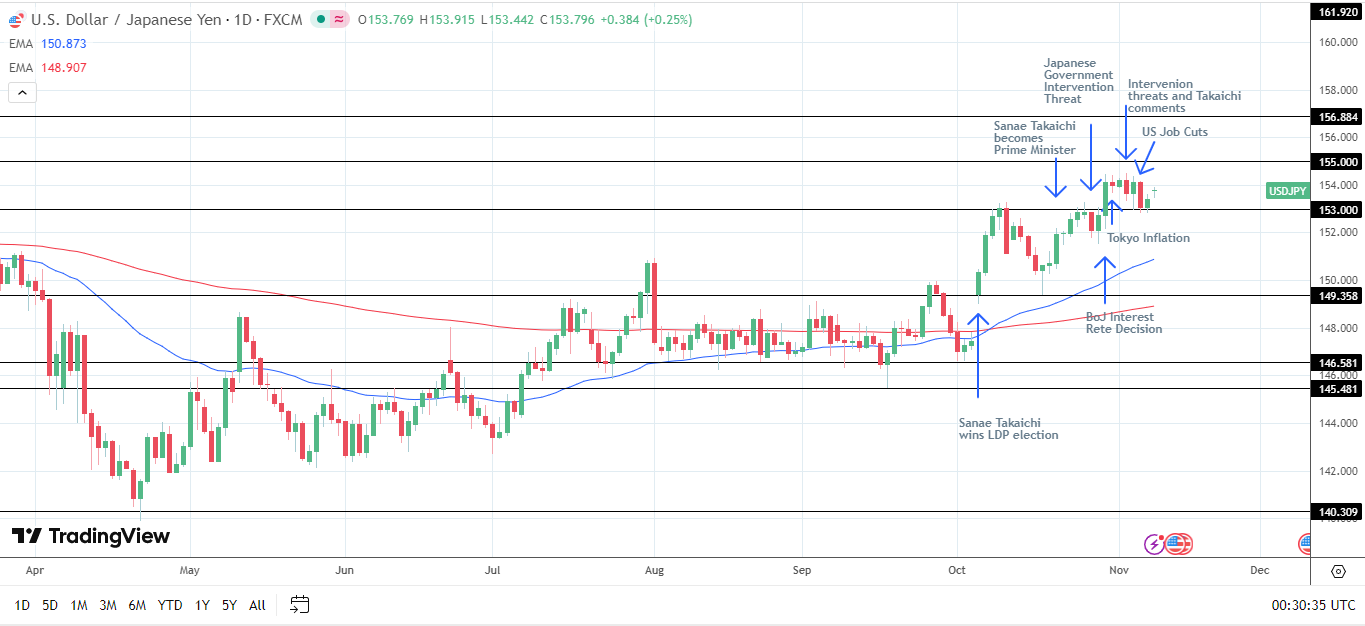
Task: Toggle the USDJPY price label on right scale
Action: 1285,190
